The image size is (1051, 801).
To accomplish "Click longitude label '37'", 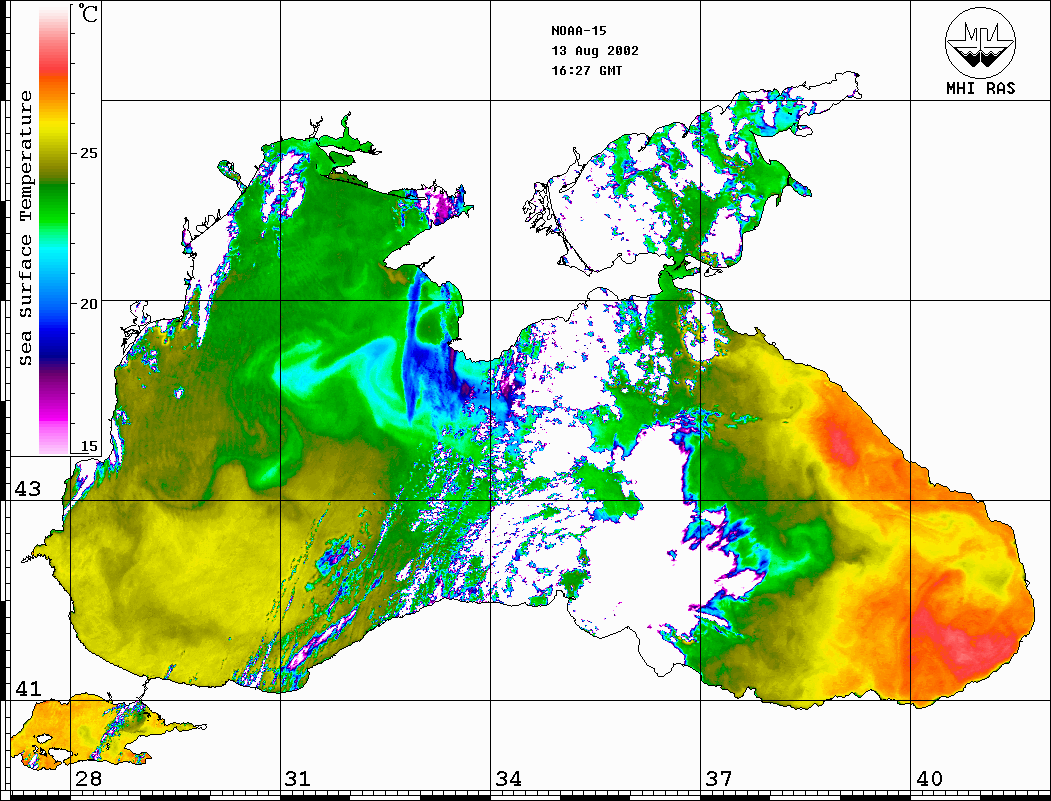I will coord(719,779).
